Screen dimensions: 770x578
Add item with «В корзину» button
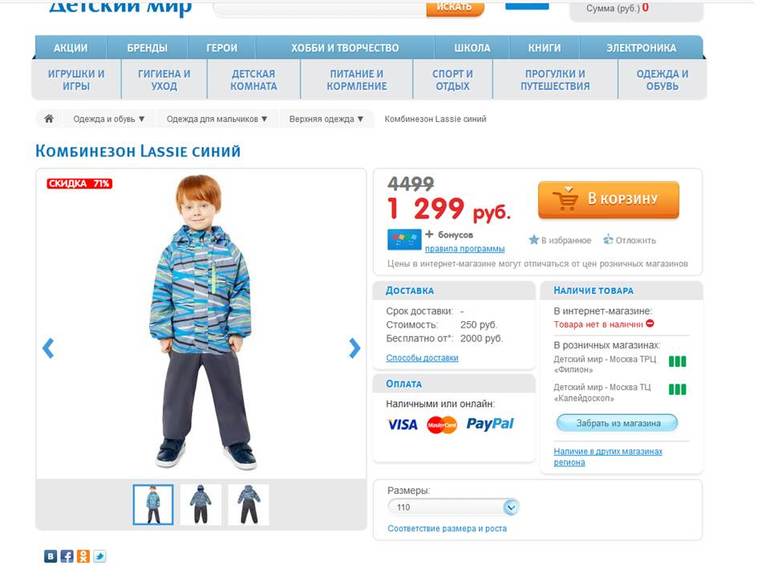click(608, 199)
